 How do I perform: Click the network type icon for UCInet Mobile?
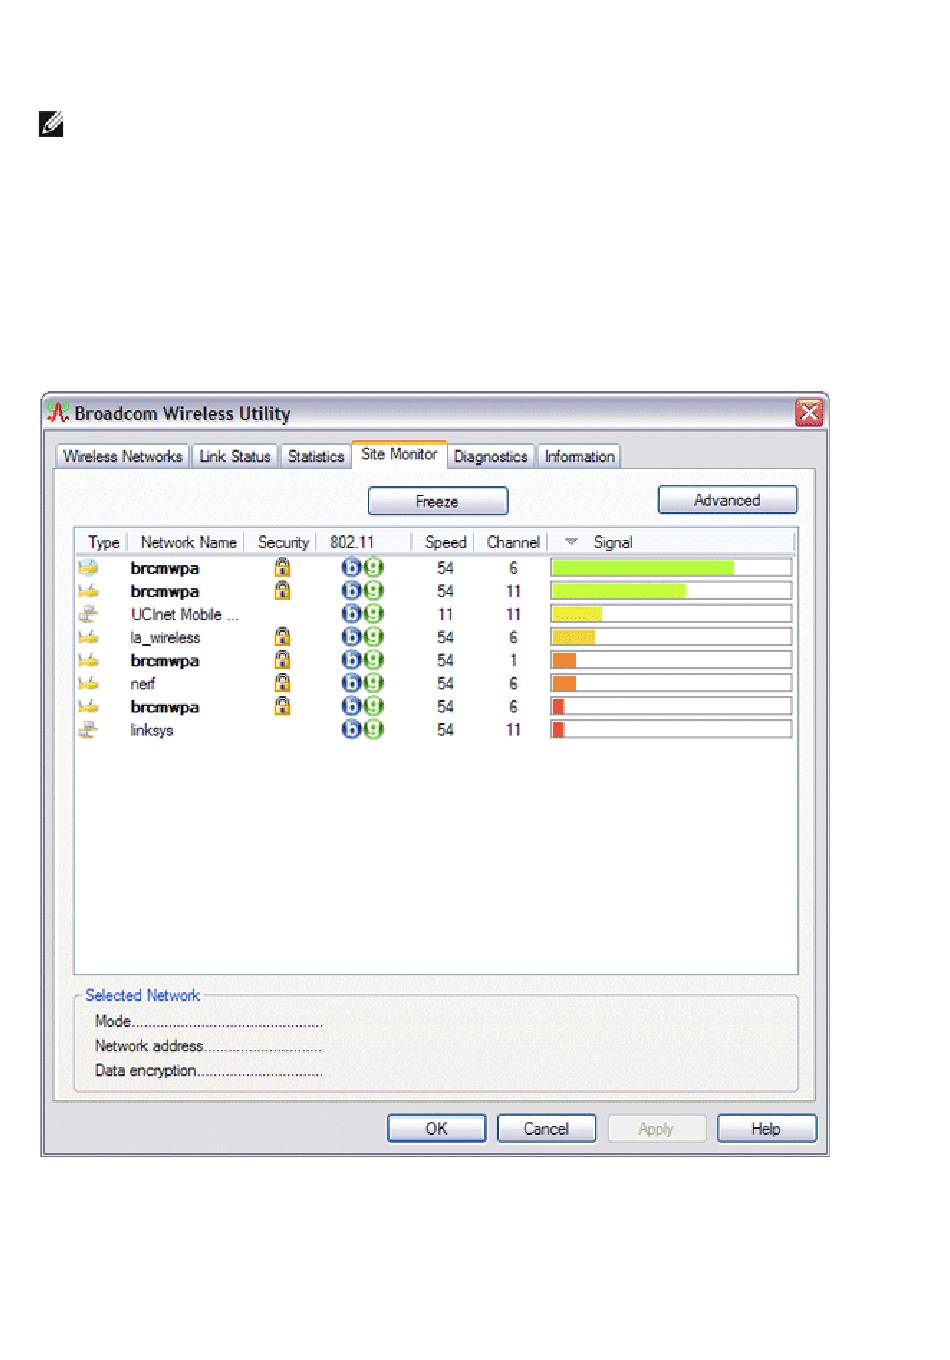pyautogui.click(x=89, y=614)
